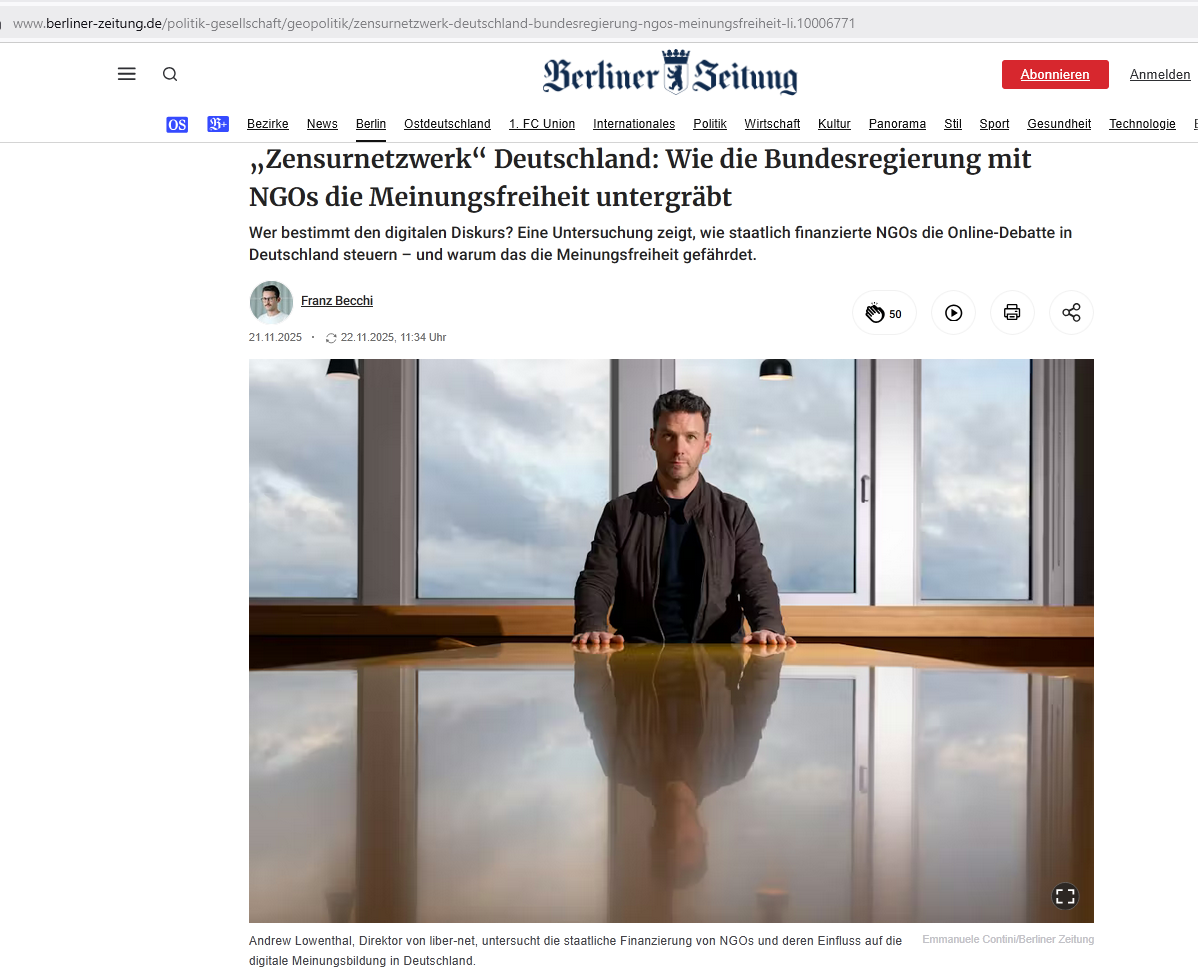Share the article via share icon

(1071, 312)
